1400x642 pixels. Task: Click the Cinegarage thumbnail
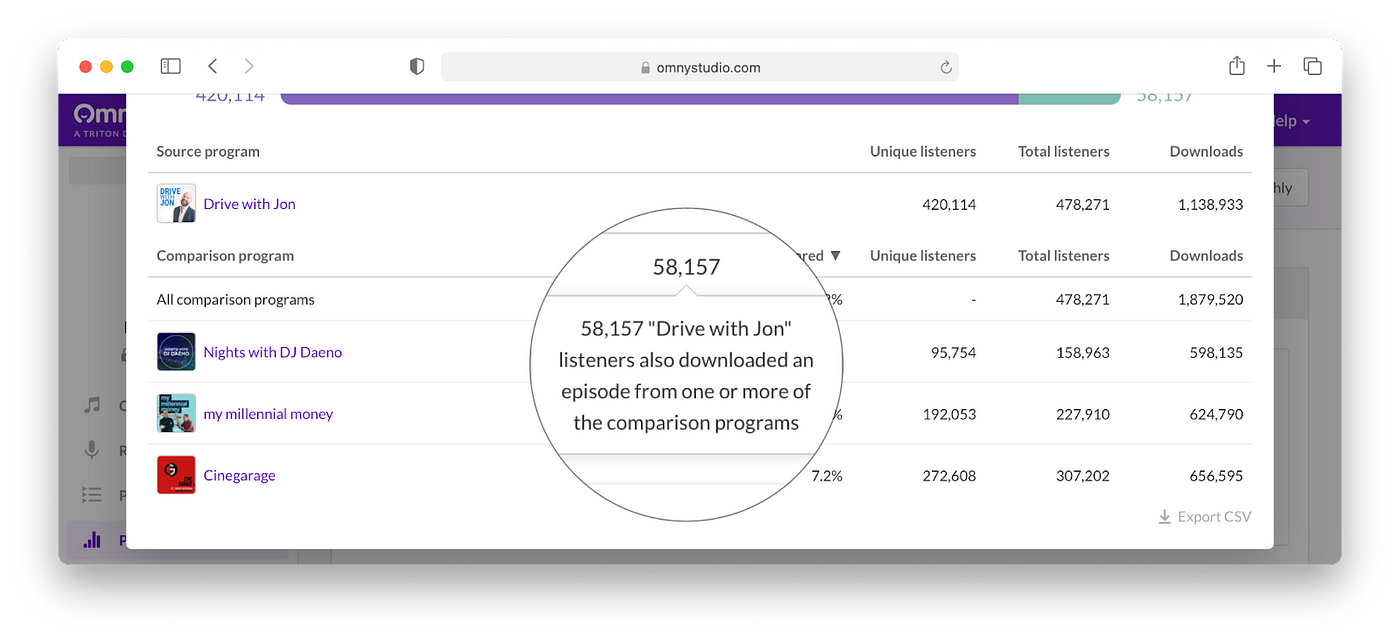[176, 475]
